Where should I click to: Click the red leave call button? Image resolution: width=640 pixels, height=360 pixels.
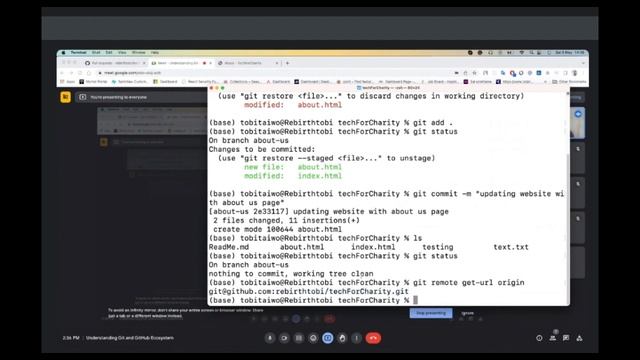pos(373,338)
